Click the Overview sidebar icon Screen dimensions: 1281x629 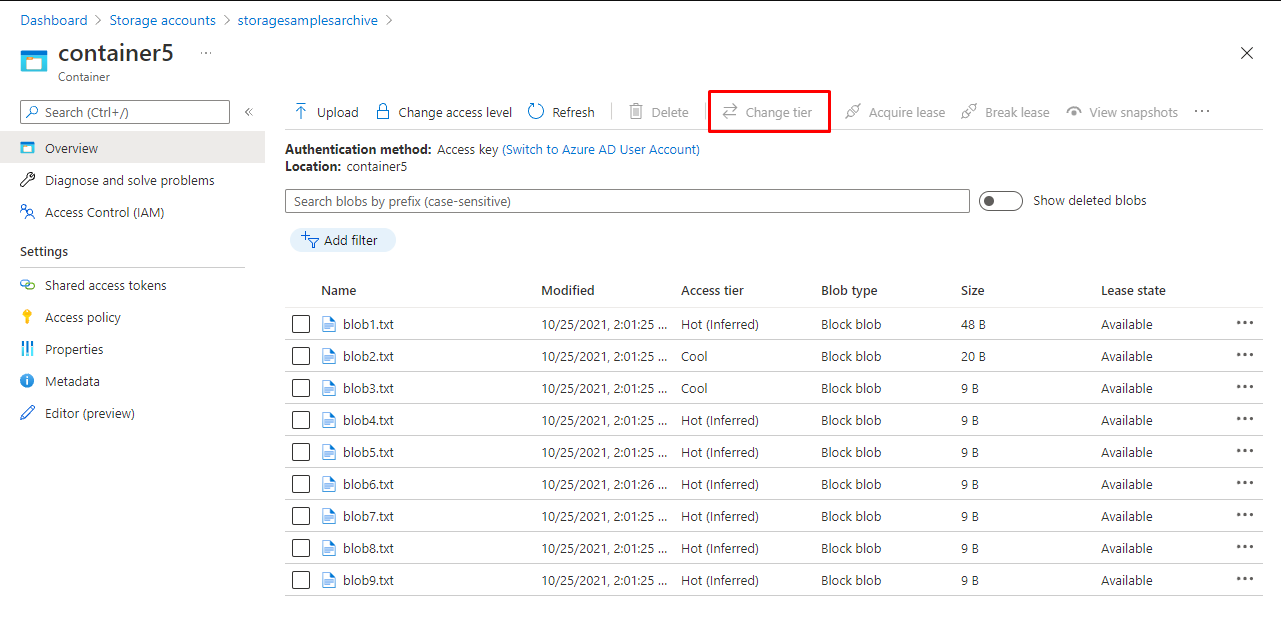pos(28,148)
